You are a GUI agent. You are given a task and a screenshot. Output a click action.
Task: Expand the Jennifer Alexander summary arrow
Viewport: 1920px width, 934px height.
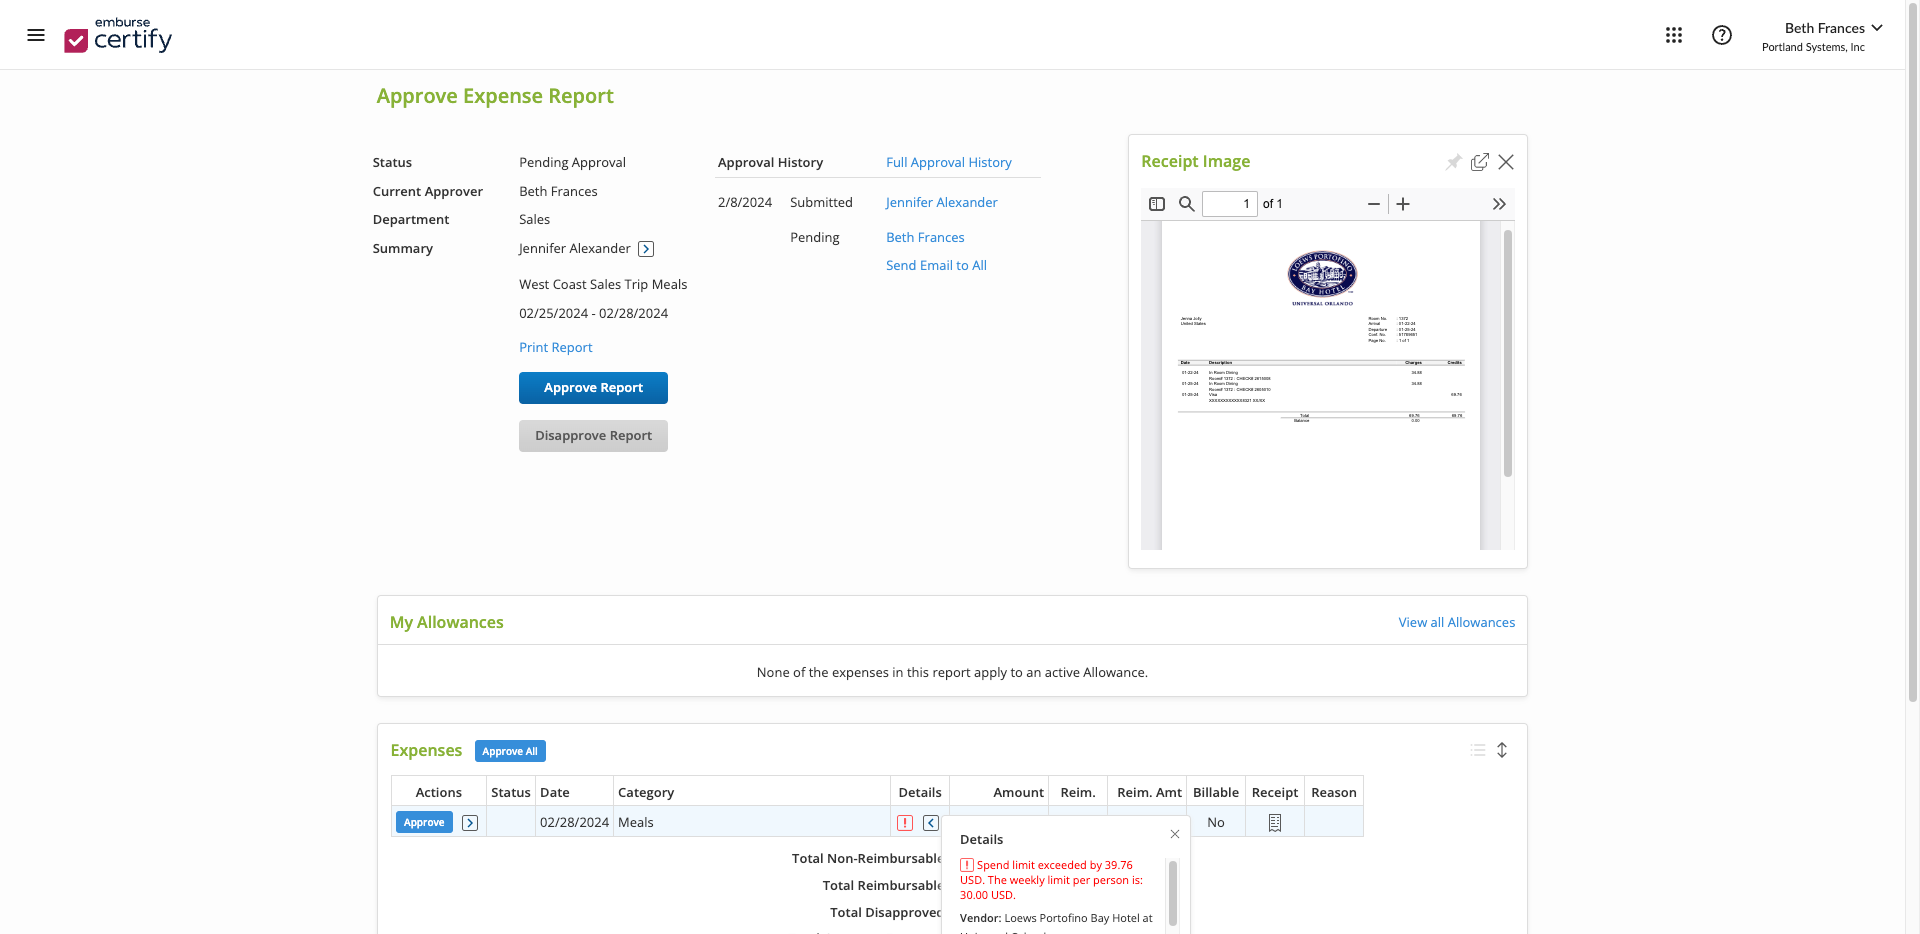pos(645,248)
